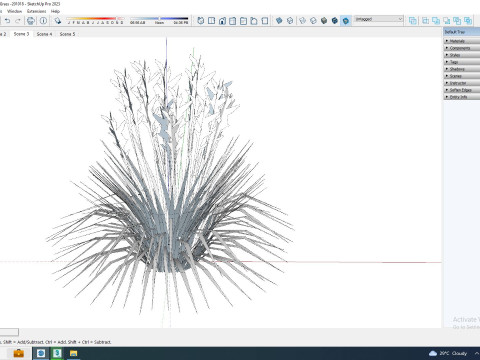The width and height of the screenshot is (480, 360).
Task: Expand the Entity Info tray panel
Action: 462,97
